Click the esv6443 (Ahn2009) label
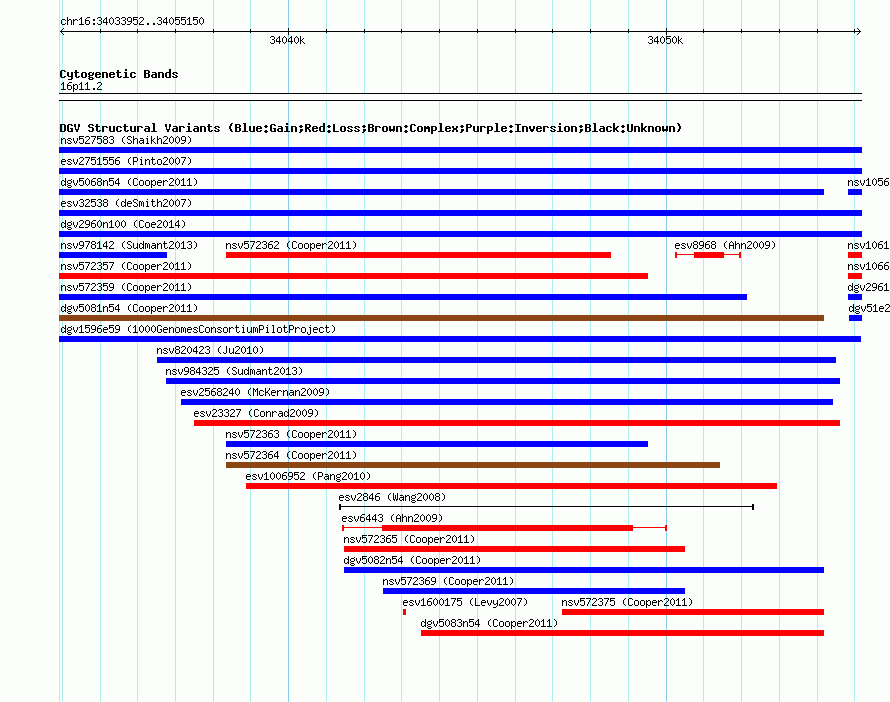This screenshot has height=702, width=890. (392, 518)
